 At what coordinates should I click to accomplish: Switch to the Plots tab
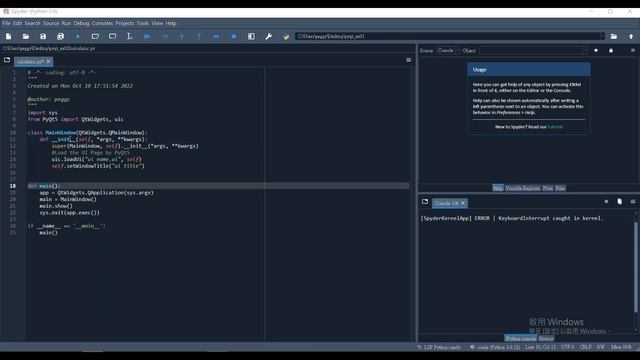pyautogui.click(x=547, y=188)
